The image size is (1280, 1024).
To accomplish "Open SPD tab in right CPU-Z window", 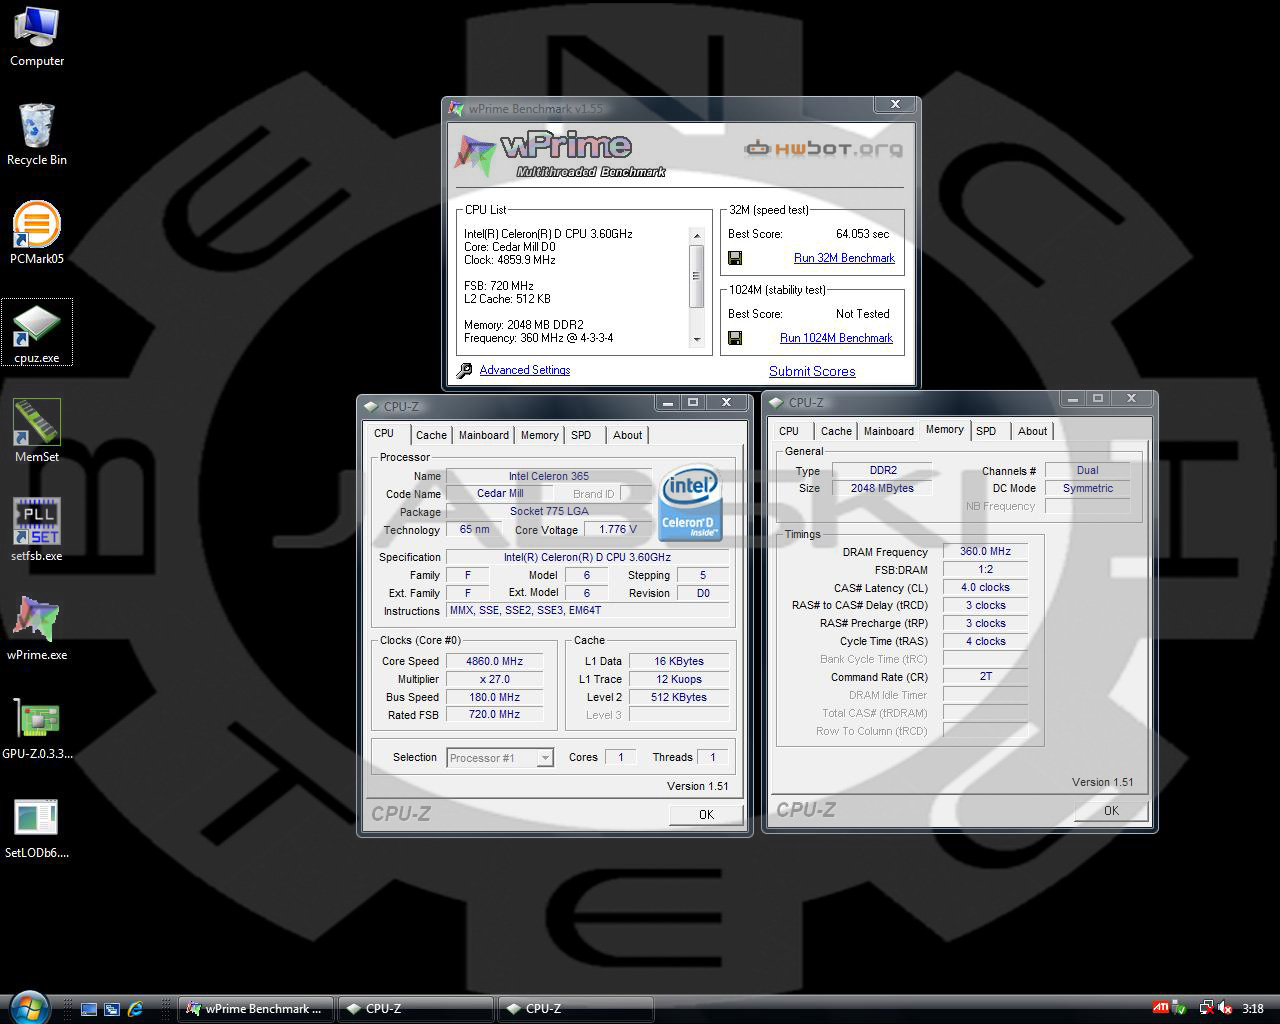I will click(986, 431).
